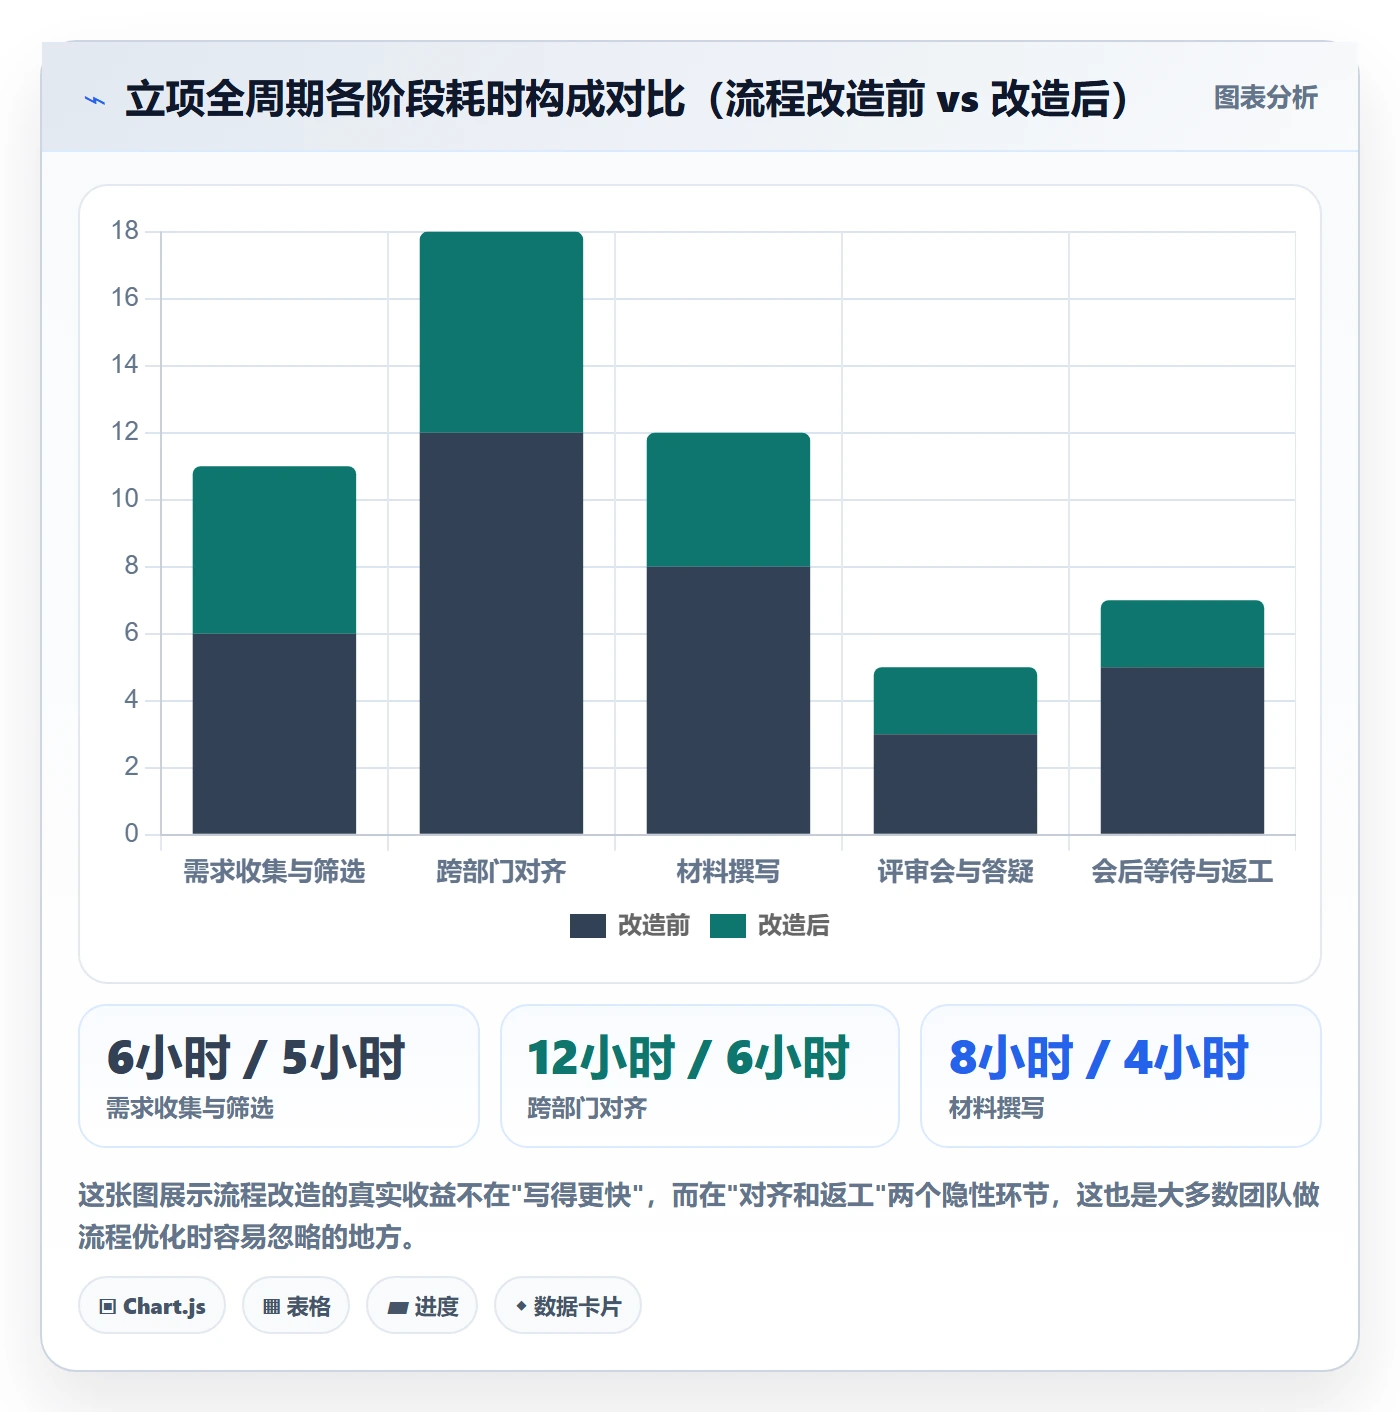Image resolution: width=1400 pixels, height=1412 pixels.
Task: Click the Chart.js tag chip
Action: [x=152, y=1306]
